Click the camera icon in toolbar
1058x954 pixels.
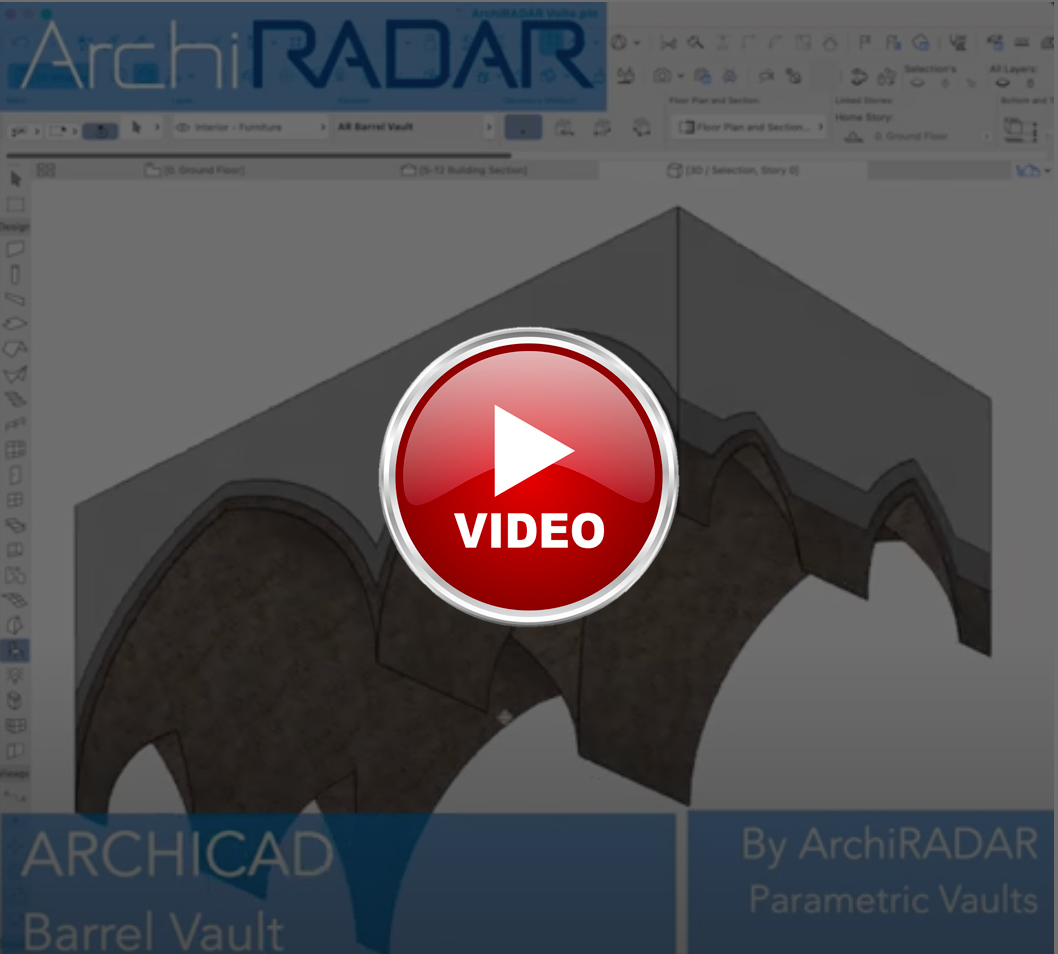click(662, 76)
